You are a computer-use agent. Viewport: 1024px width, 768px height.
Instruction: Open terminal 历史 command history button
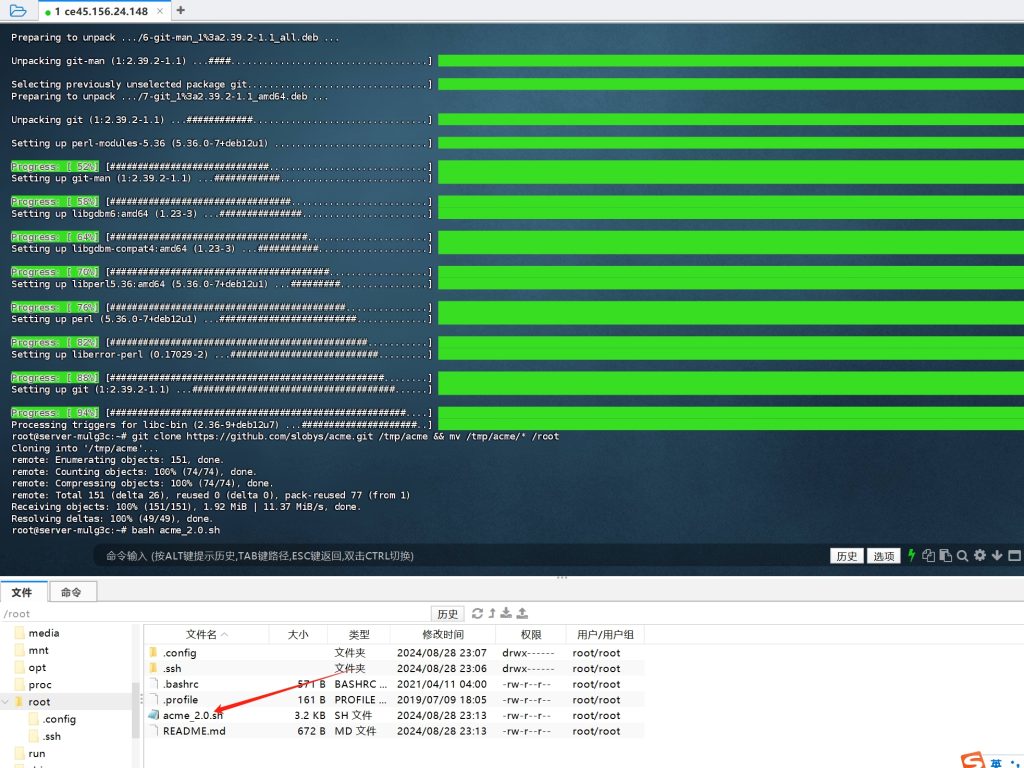[846, 556]
